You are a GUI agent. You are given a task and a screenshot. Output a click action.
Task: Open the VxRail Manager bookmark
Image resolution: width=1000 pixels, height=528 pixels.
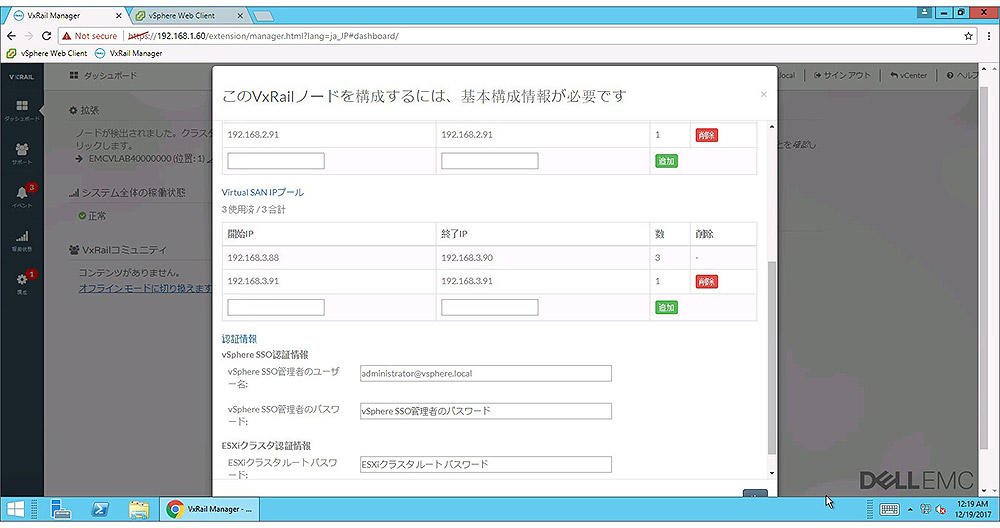[129, 54]
